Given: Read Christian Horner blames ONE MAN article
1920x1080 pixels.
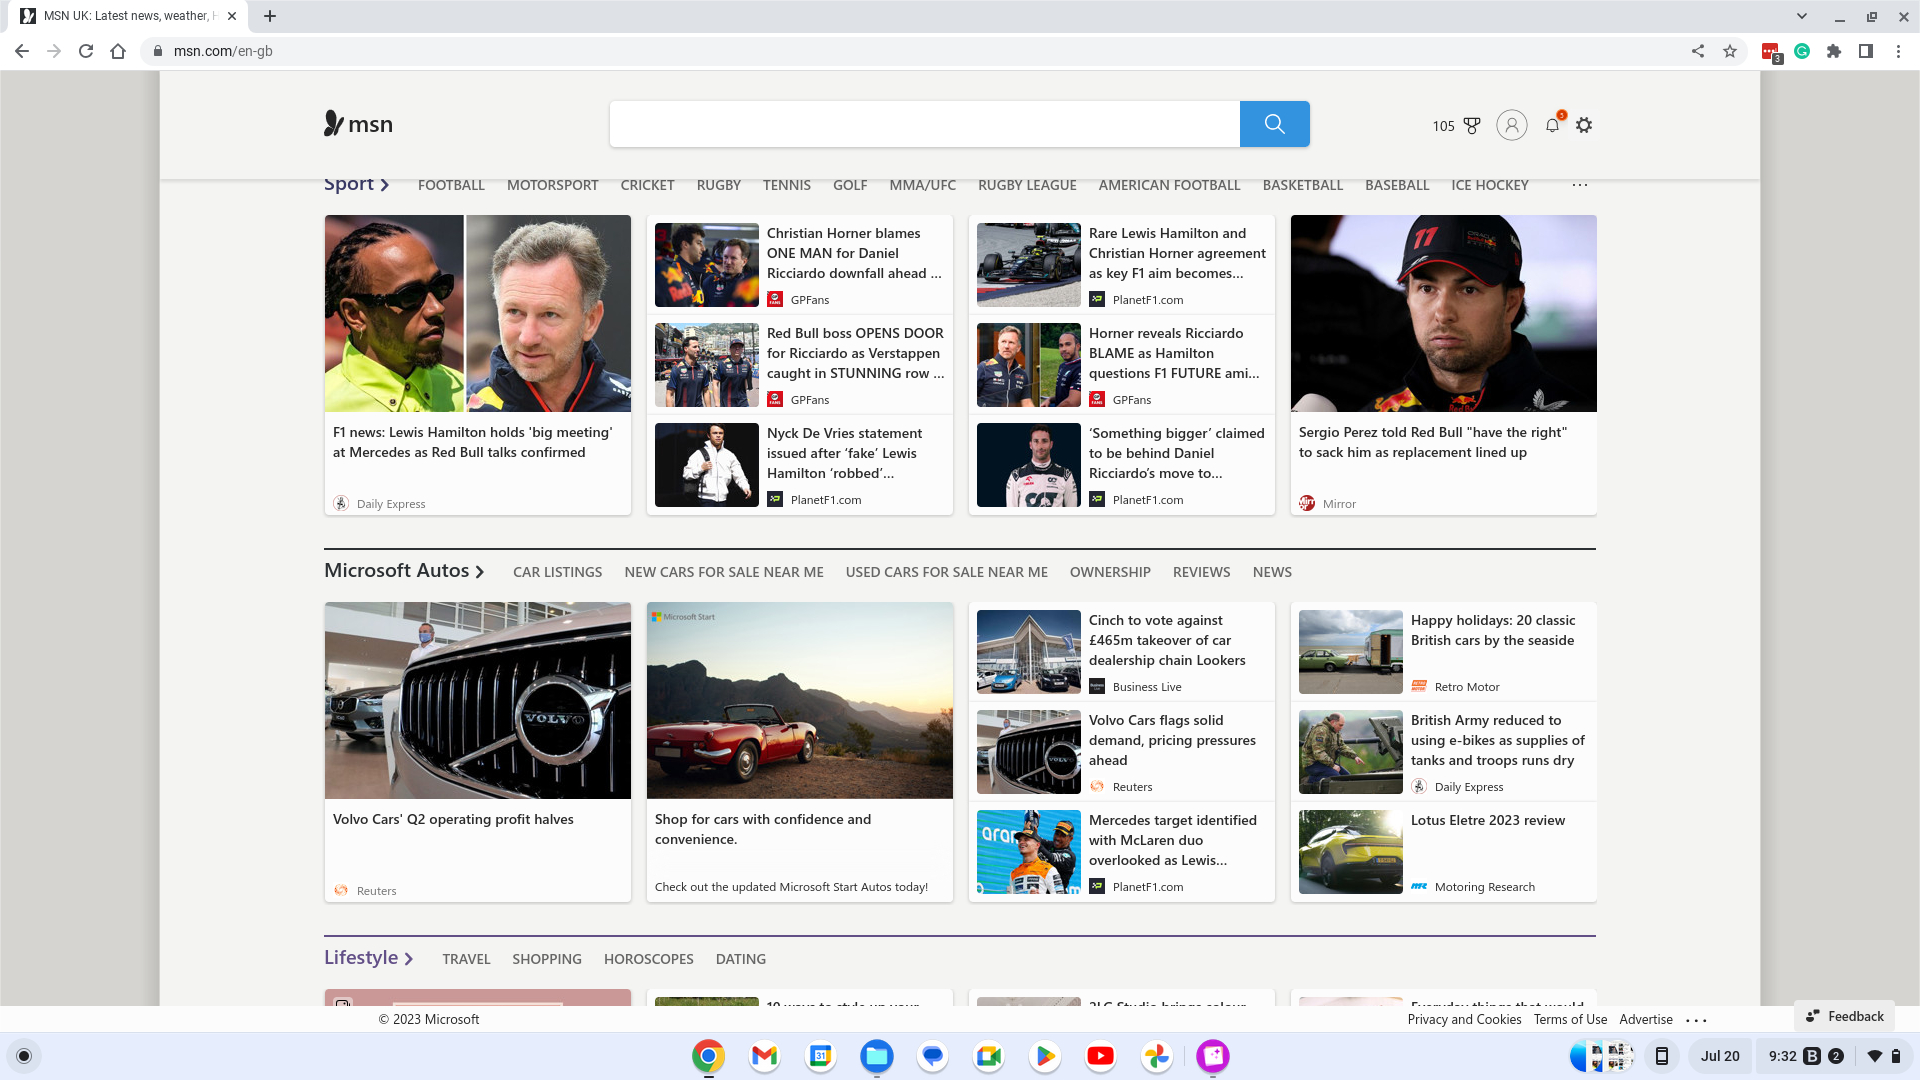Looking at the screenshot, I should pyautogui.click(x=854, y=253).
